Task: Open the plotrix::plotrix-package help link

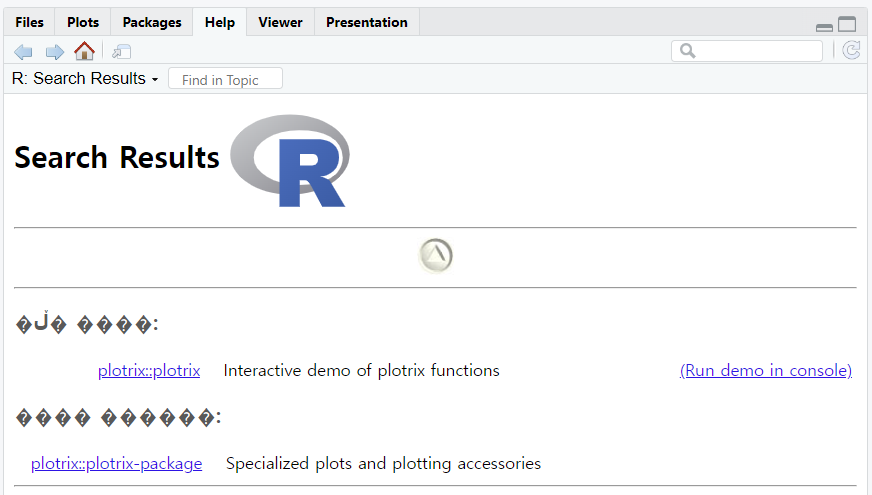Action: tap(116, 463)
